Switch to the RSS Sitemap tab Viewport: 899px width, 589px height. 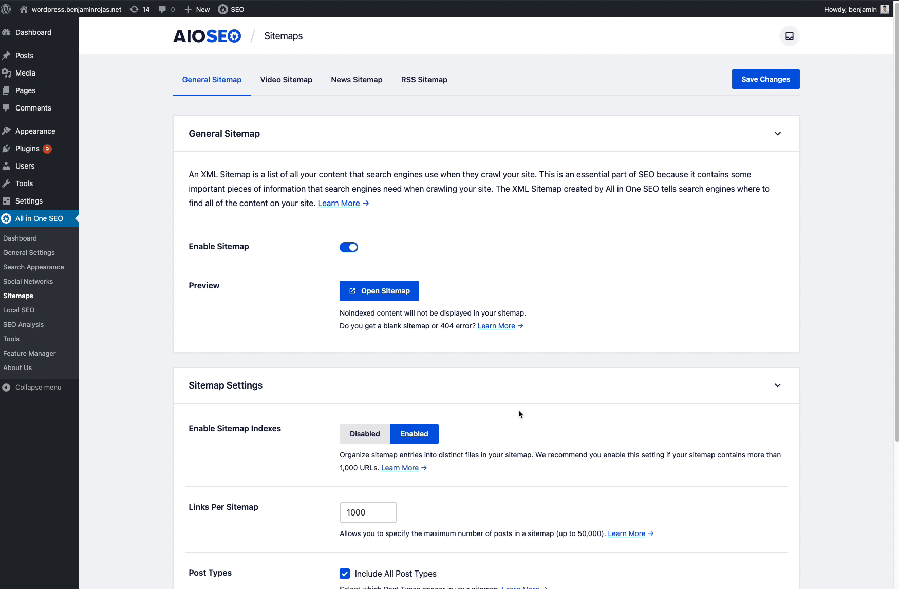(x=424, y=80)
